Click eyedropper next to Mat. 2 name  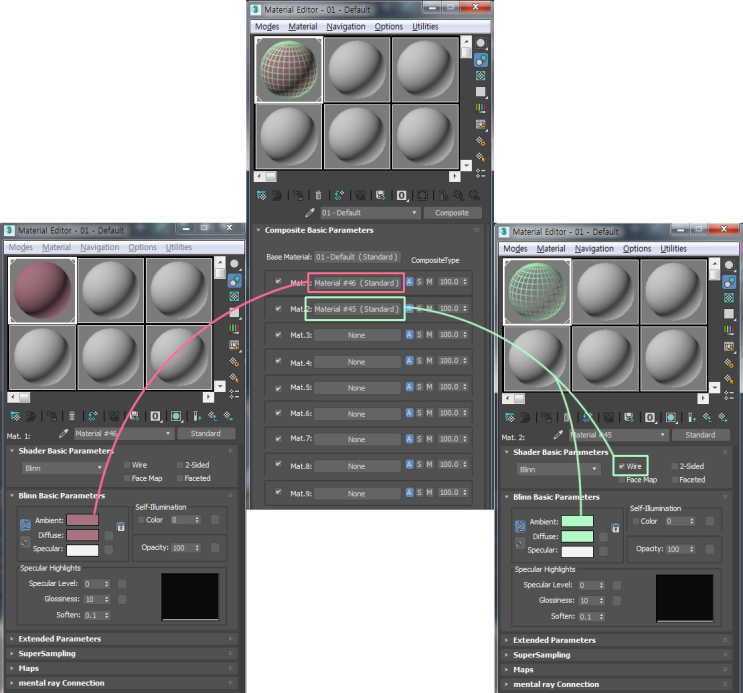tap(558, 435)
